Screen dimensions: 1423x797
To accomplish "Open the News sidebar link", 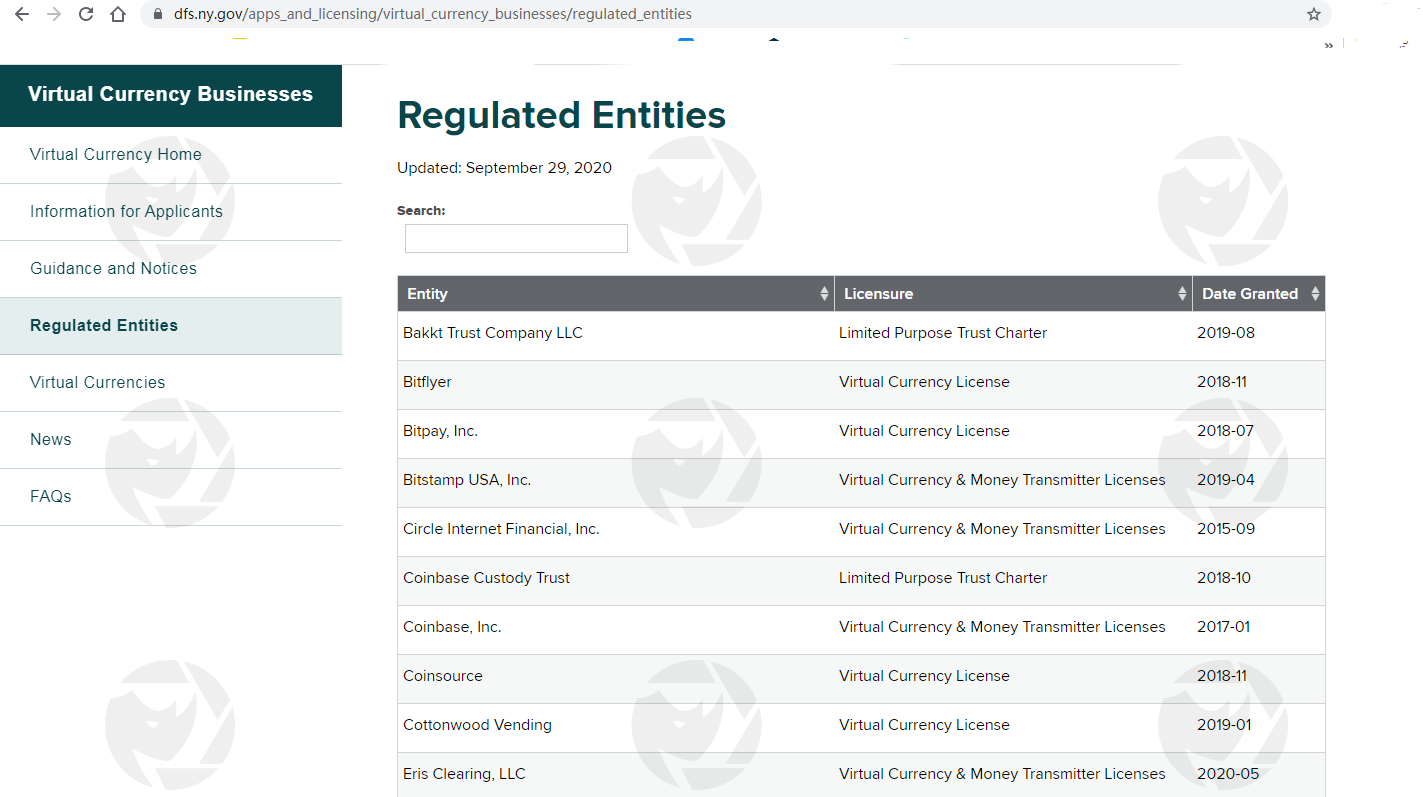I will click(x=51, y=439).
